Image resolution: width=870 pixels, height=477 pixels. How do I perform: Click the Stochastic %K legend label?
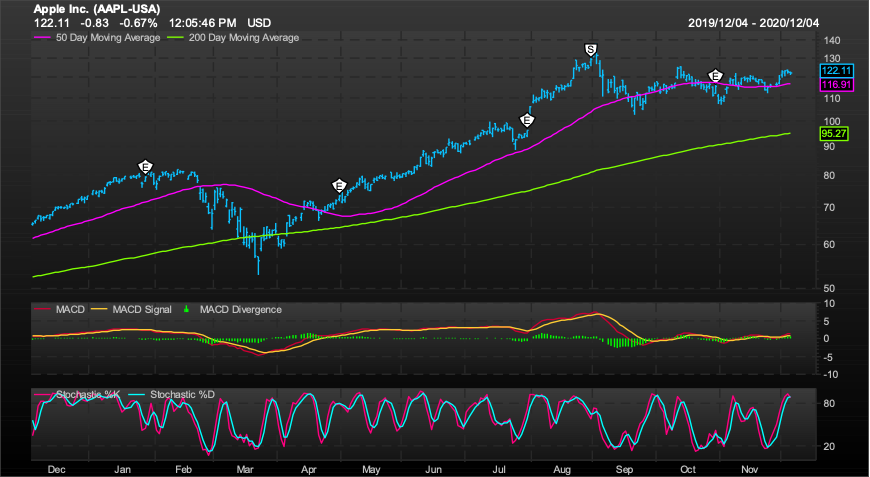coord(88,394)
